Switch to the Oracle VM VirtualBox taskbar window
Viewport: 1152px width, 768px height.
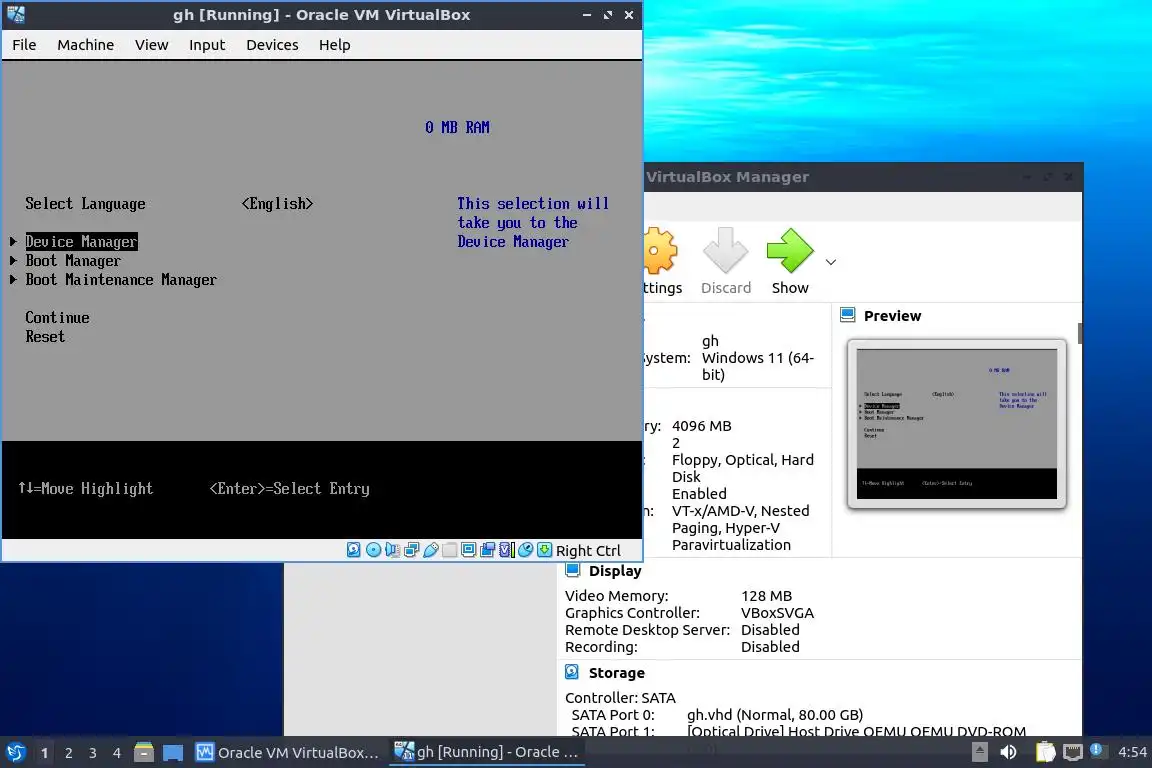[x=287, y=753]
